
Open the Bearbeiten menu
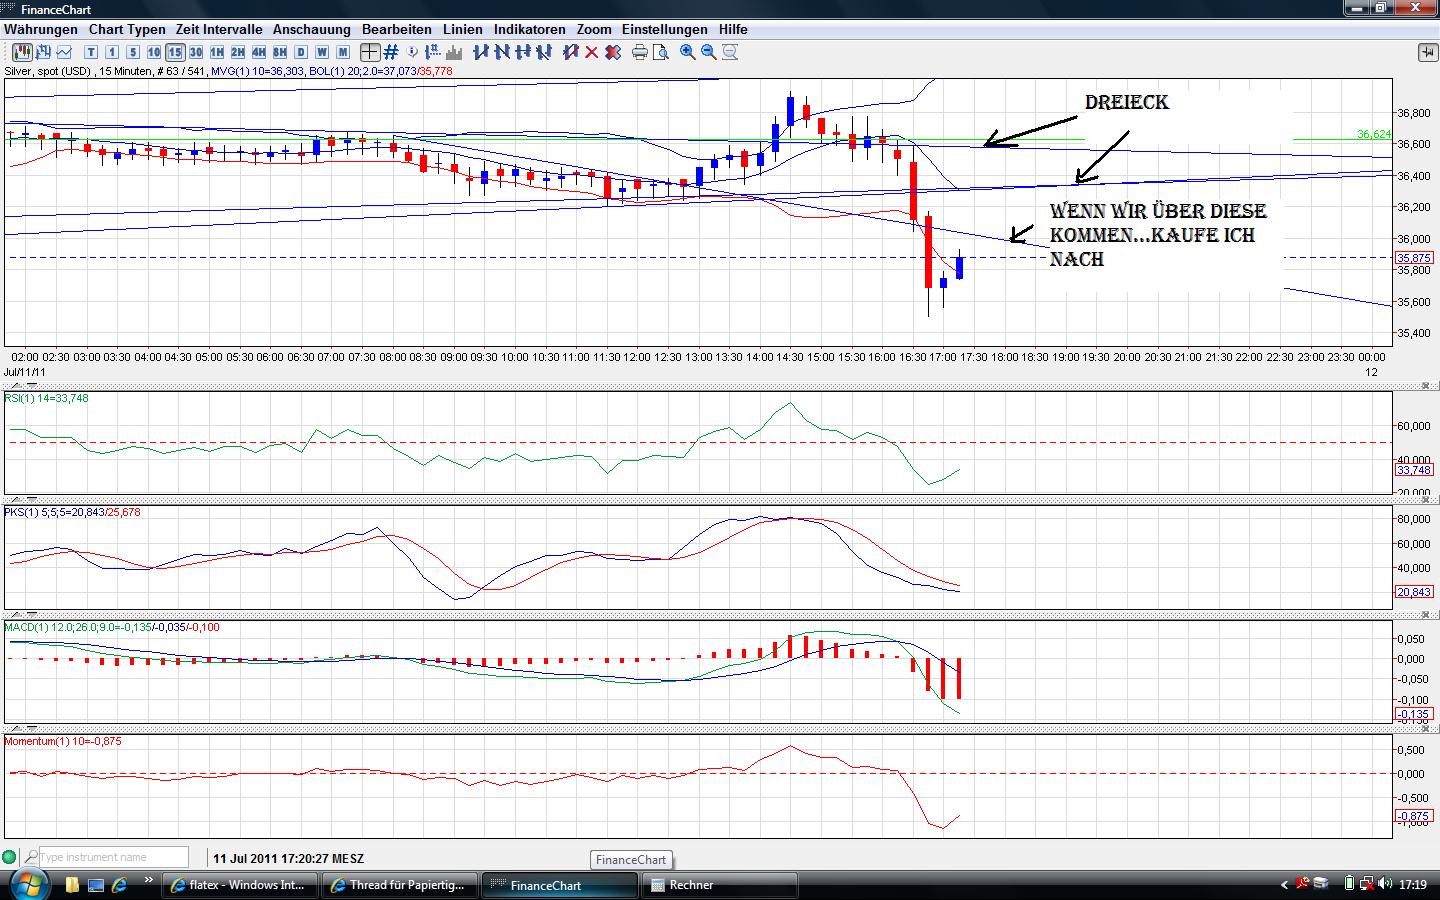(x=397, y=30)
